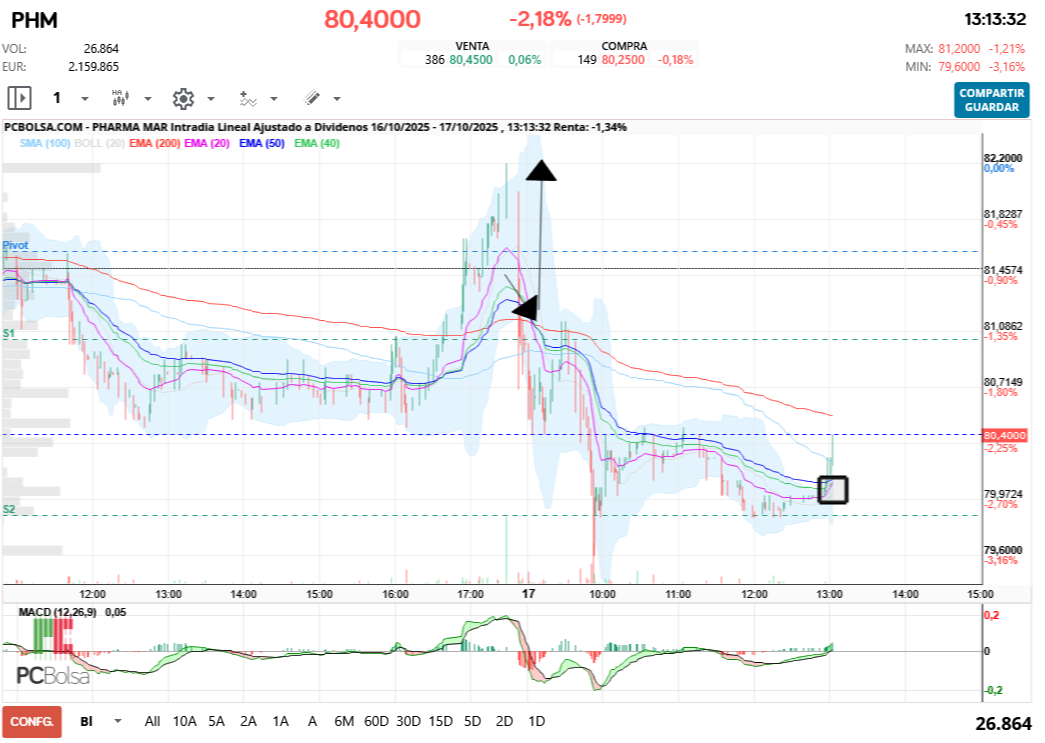Click the CONFG. button
This screenshot has width=1045, height=743.
tap(32, 722)
